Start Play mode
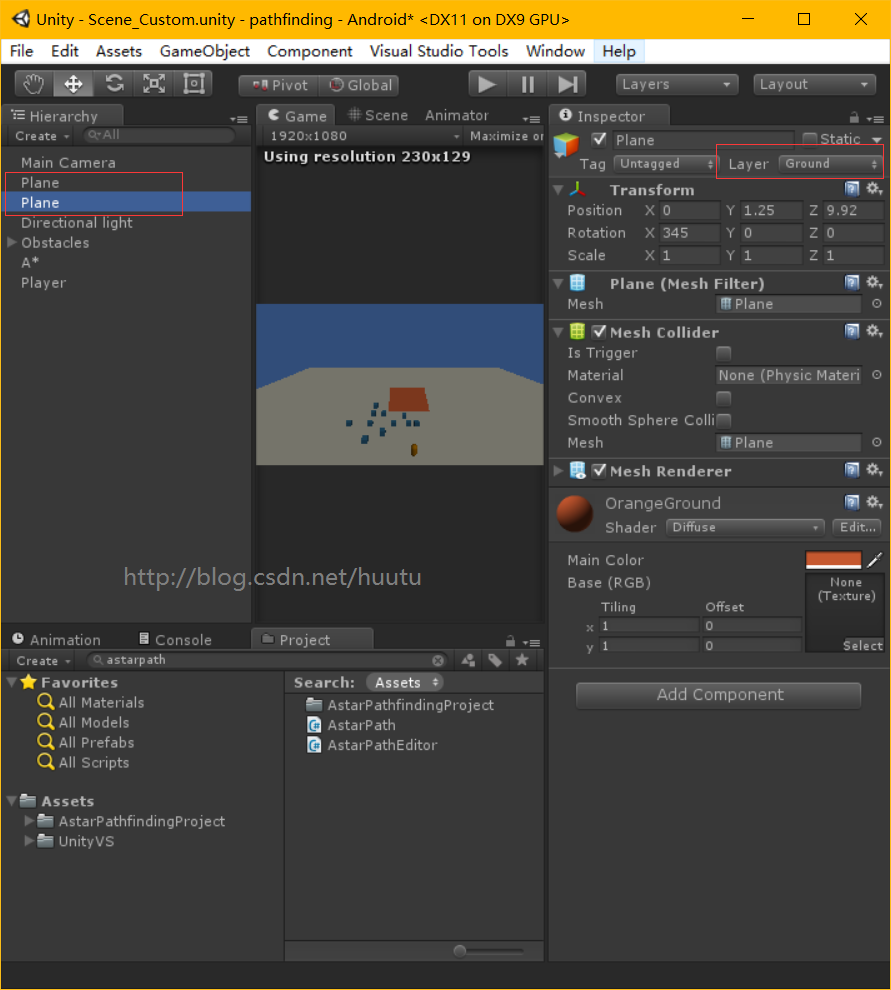The image size is (891, 990). pos(487,84)
